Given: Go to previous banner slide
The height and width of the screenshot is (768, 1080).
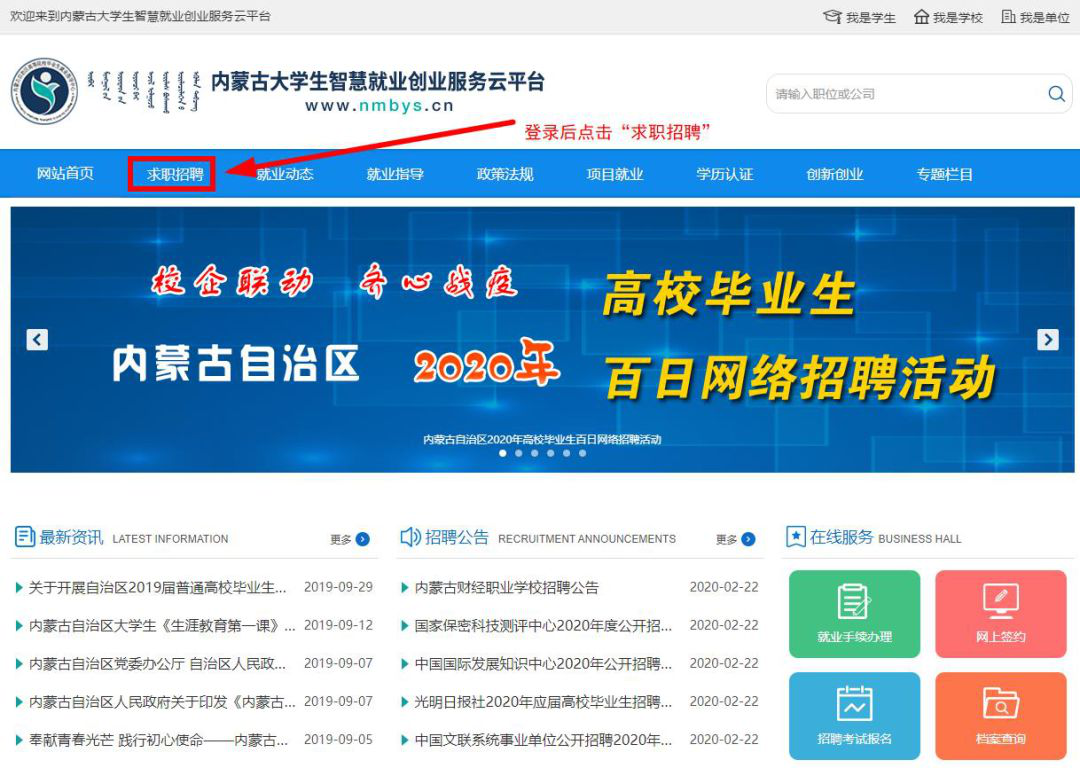Looking at the screenshot, I should (37, 340).
